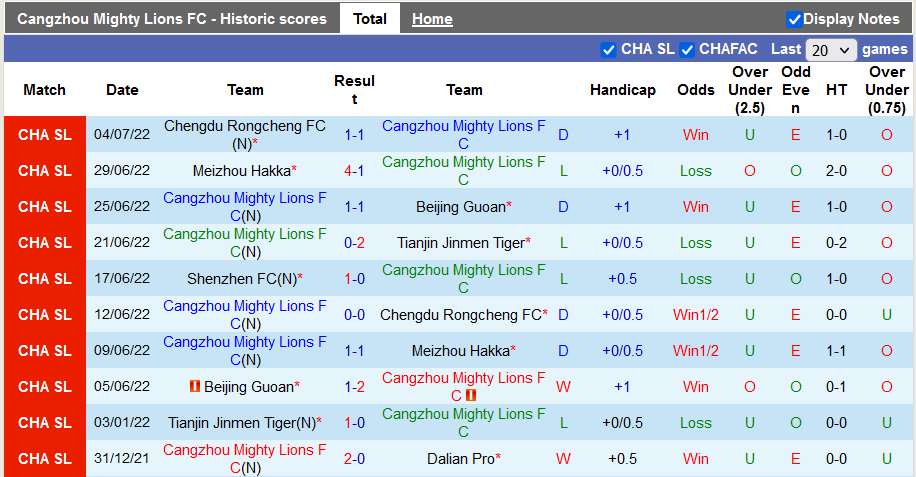The width and height of the screenshot is (916, 477).
Task: Click the Odd Even column header
Action: [x=796, y=90]
